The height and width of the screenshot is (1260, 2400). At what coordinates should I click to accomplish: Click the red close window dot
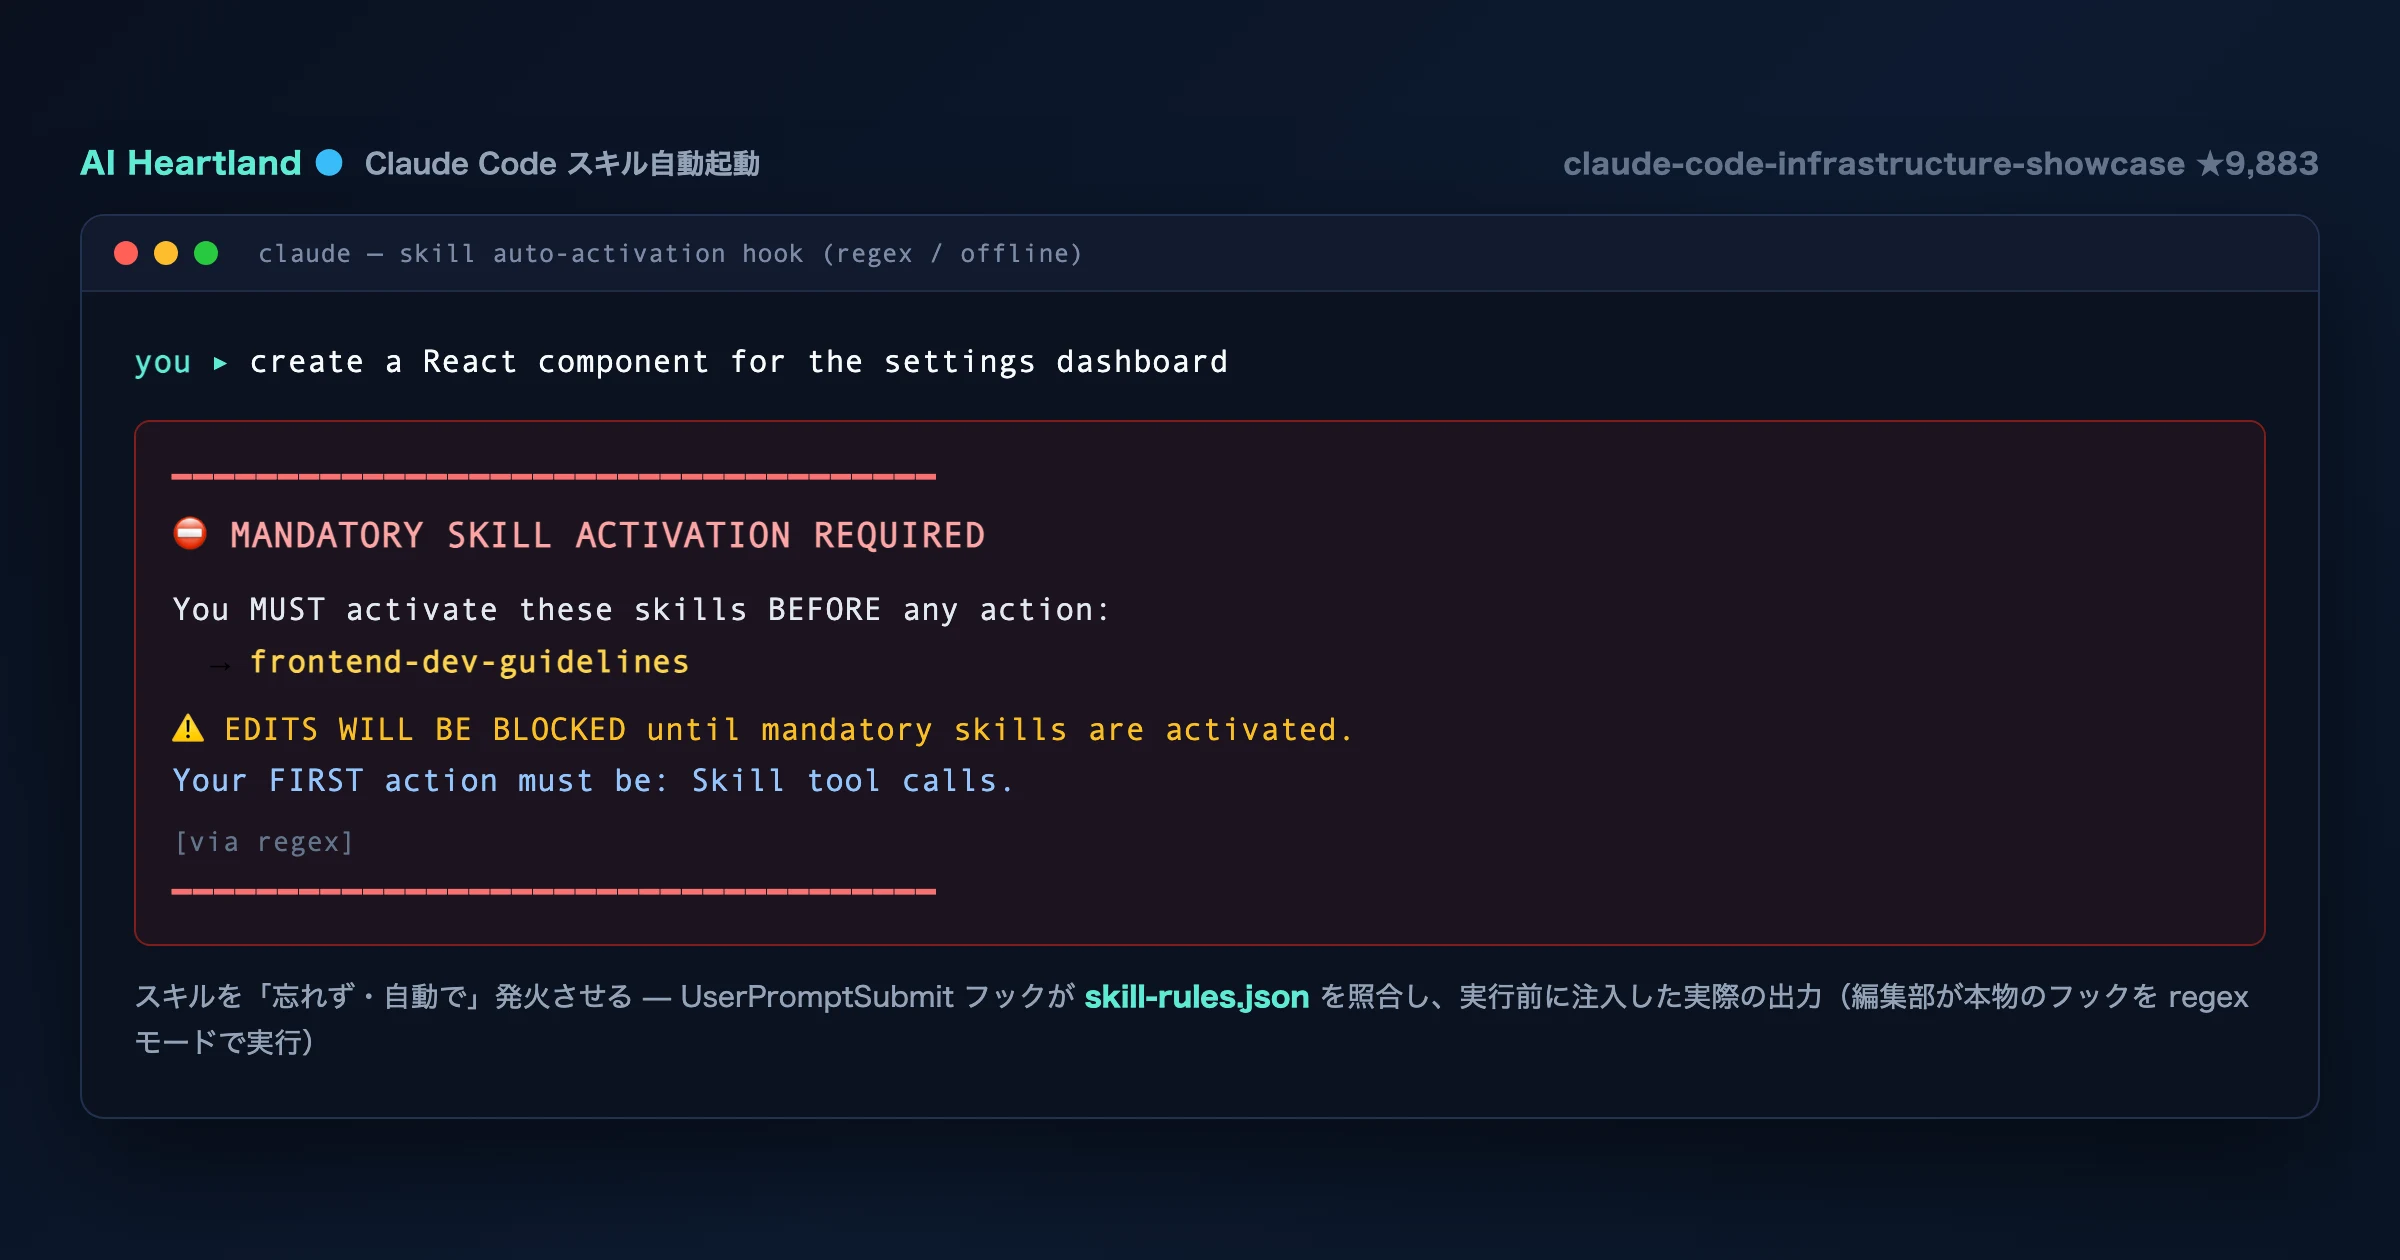coord(126,253)
